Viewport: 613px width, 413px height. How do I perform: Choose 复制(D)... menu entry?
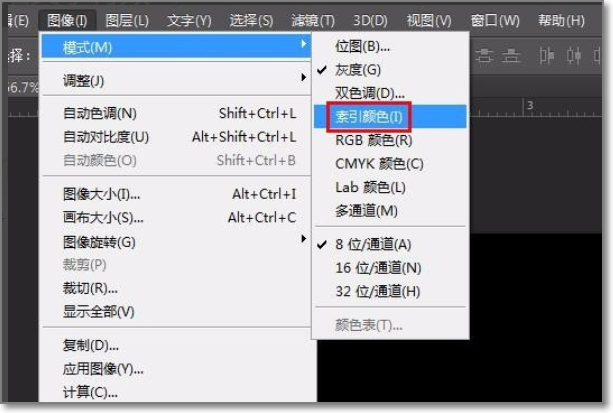176,345
